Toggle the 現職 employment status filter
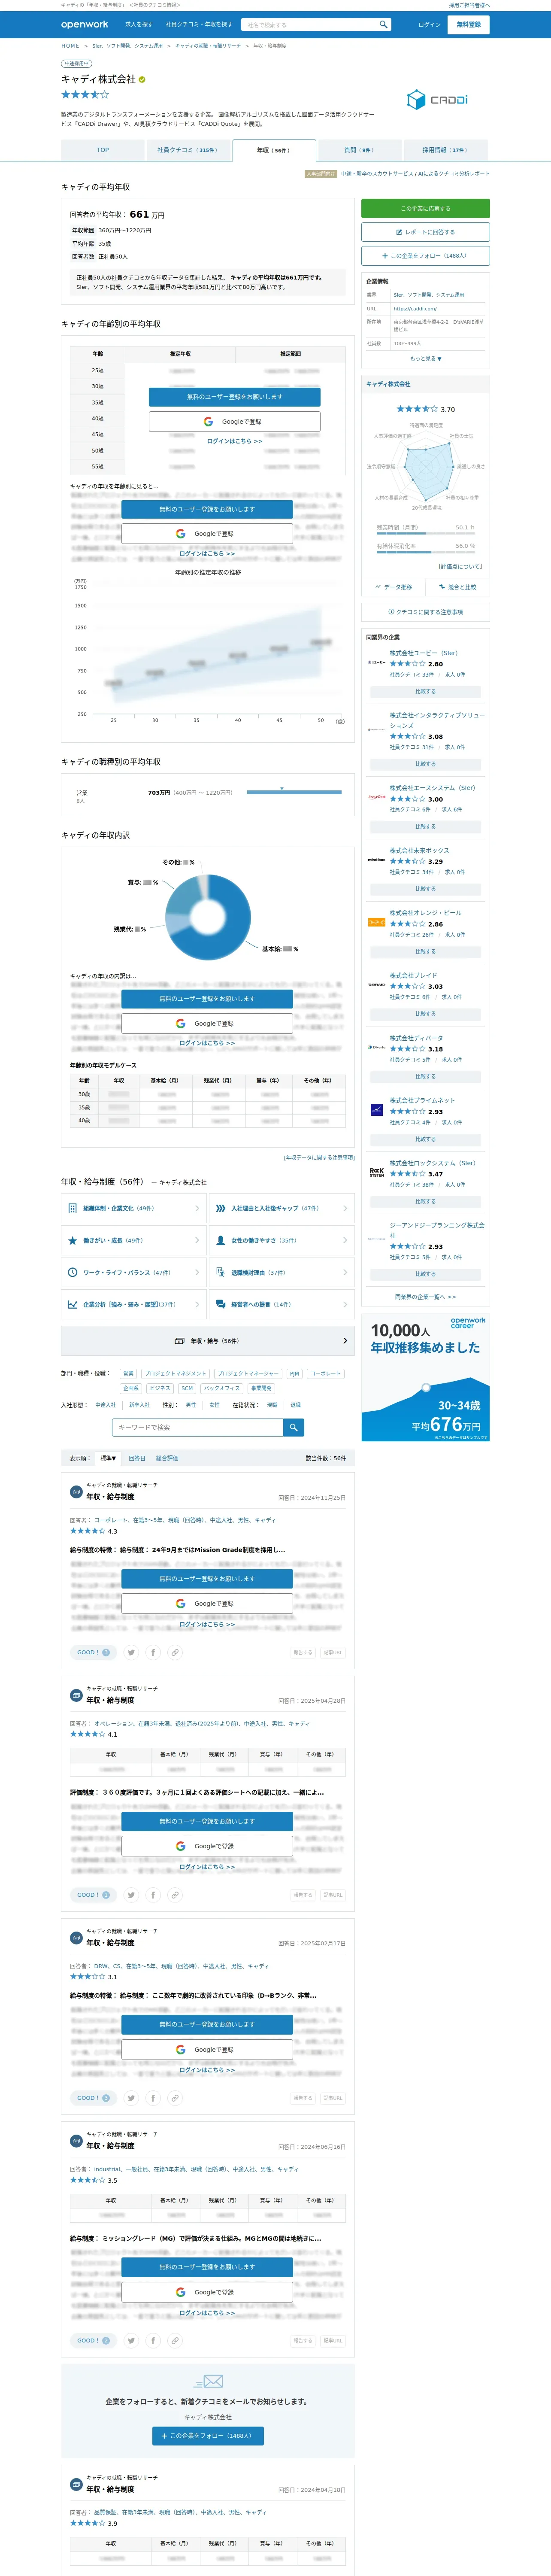This screenshot has width=551, height=2576. coord(272,1405)
